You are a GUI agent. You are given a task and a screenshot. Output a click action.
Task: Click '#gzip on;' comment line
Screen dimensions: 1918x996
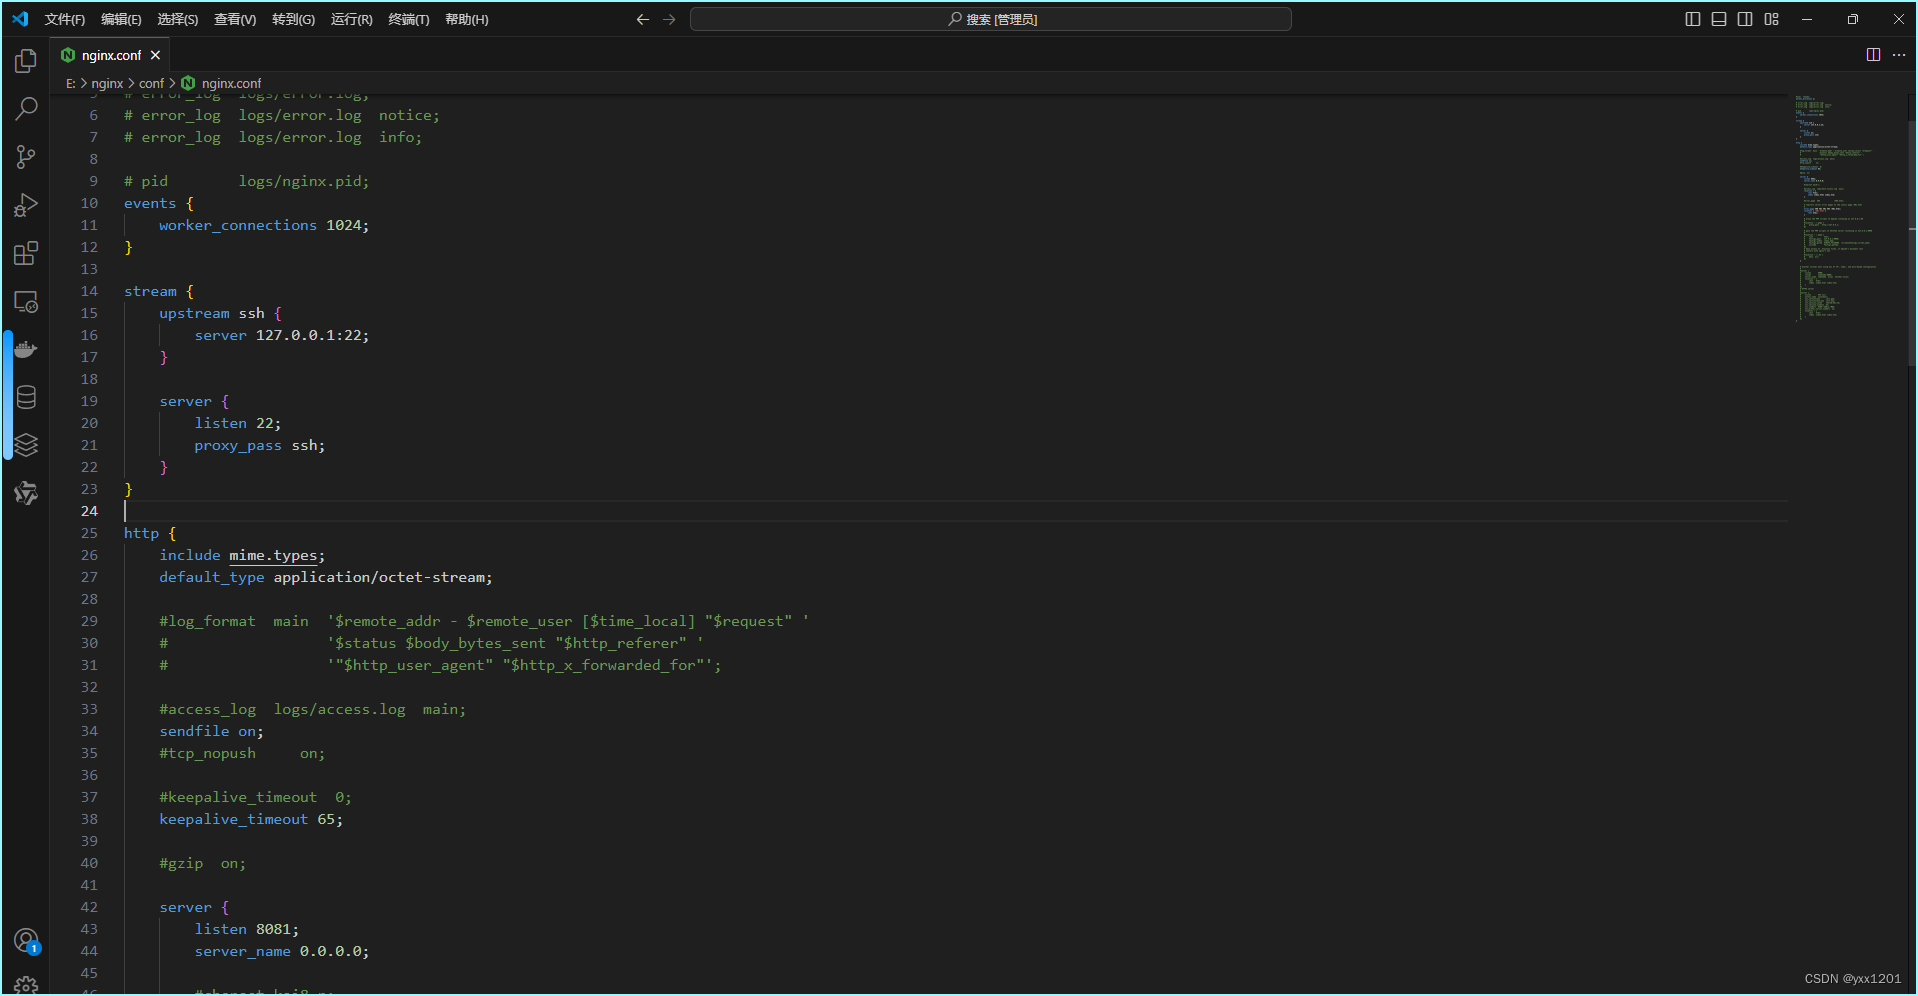[203, 863]
